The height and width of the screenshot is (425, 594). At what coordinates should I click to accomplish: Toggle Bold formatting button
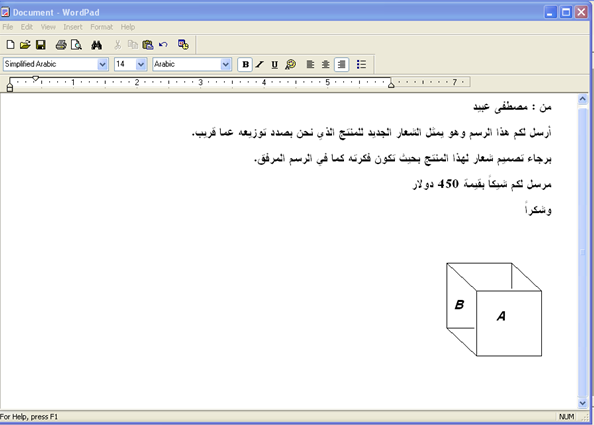(245, 64)
